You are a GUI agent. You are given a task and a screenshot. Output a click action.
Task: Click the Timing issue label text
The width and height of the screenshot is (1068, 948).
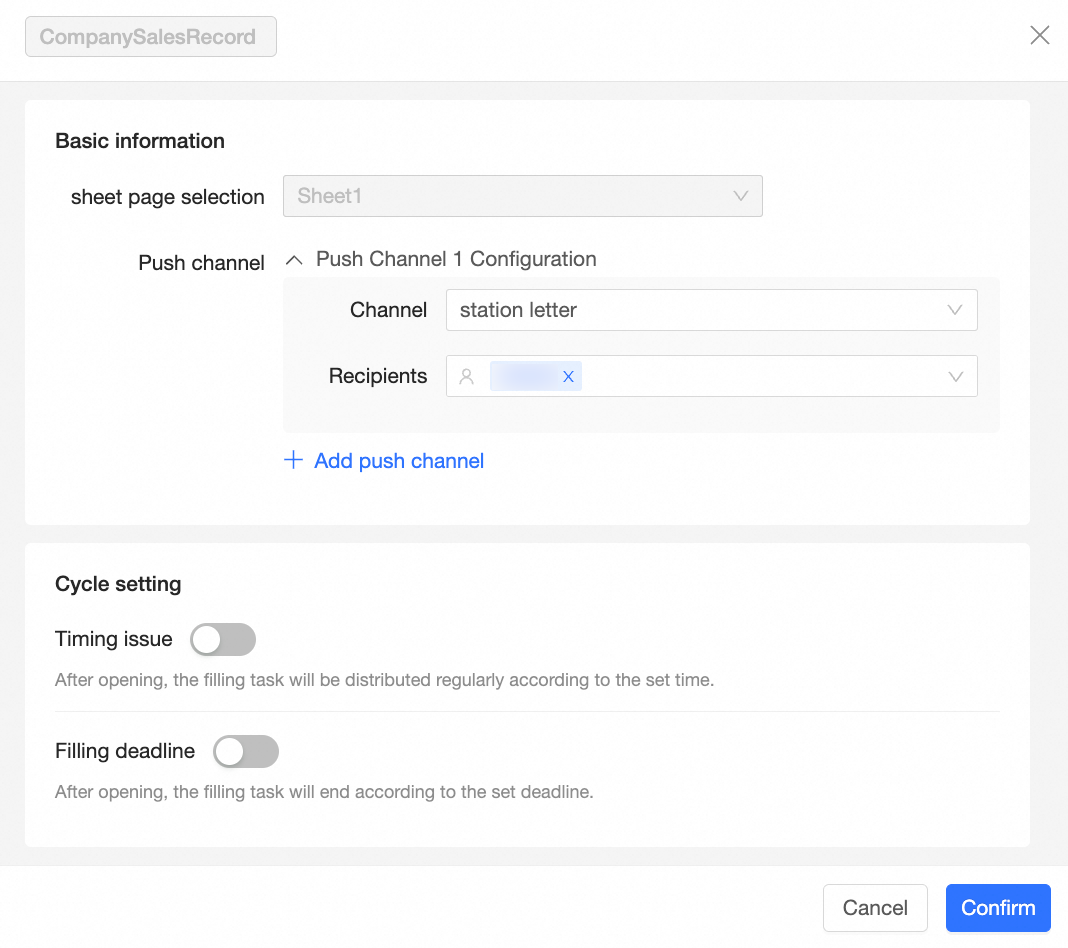coord(114,640)
